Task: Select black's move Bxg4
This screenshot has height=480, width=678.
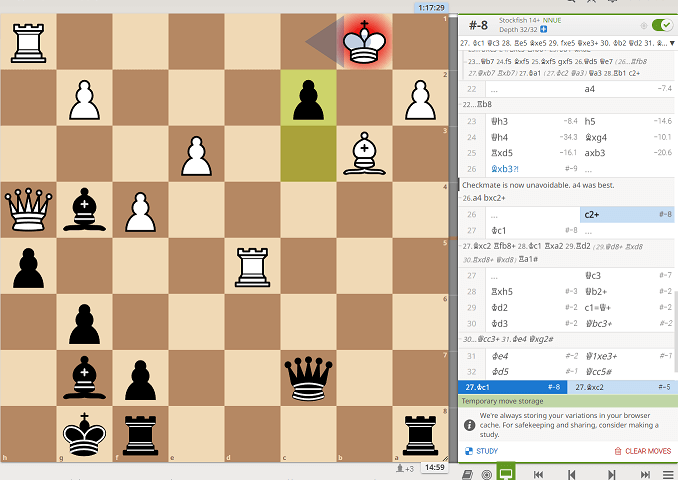Action: coord(627,137)
